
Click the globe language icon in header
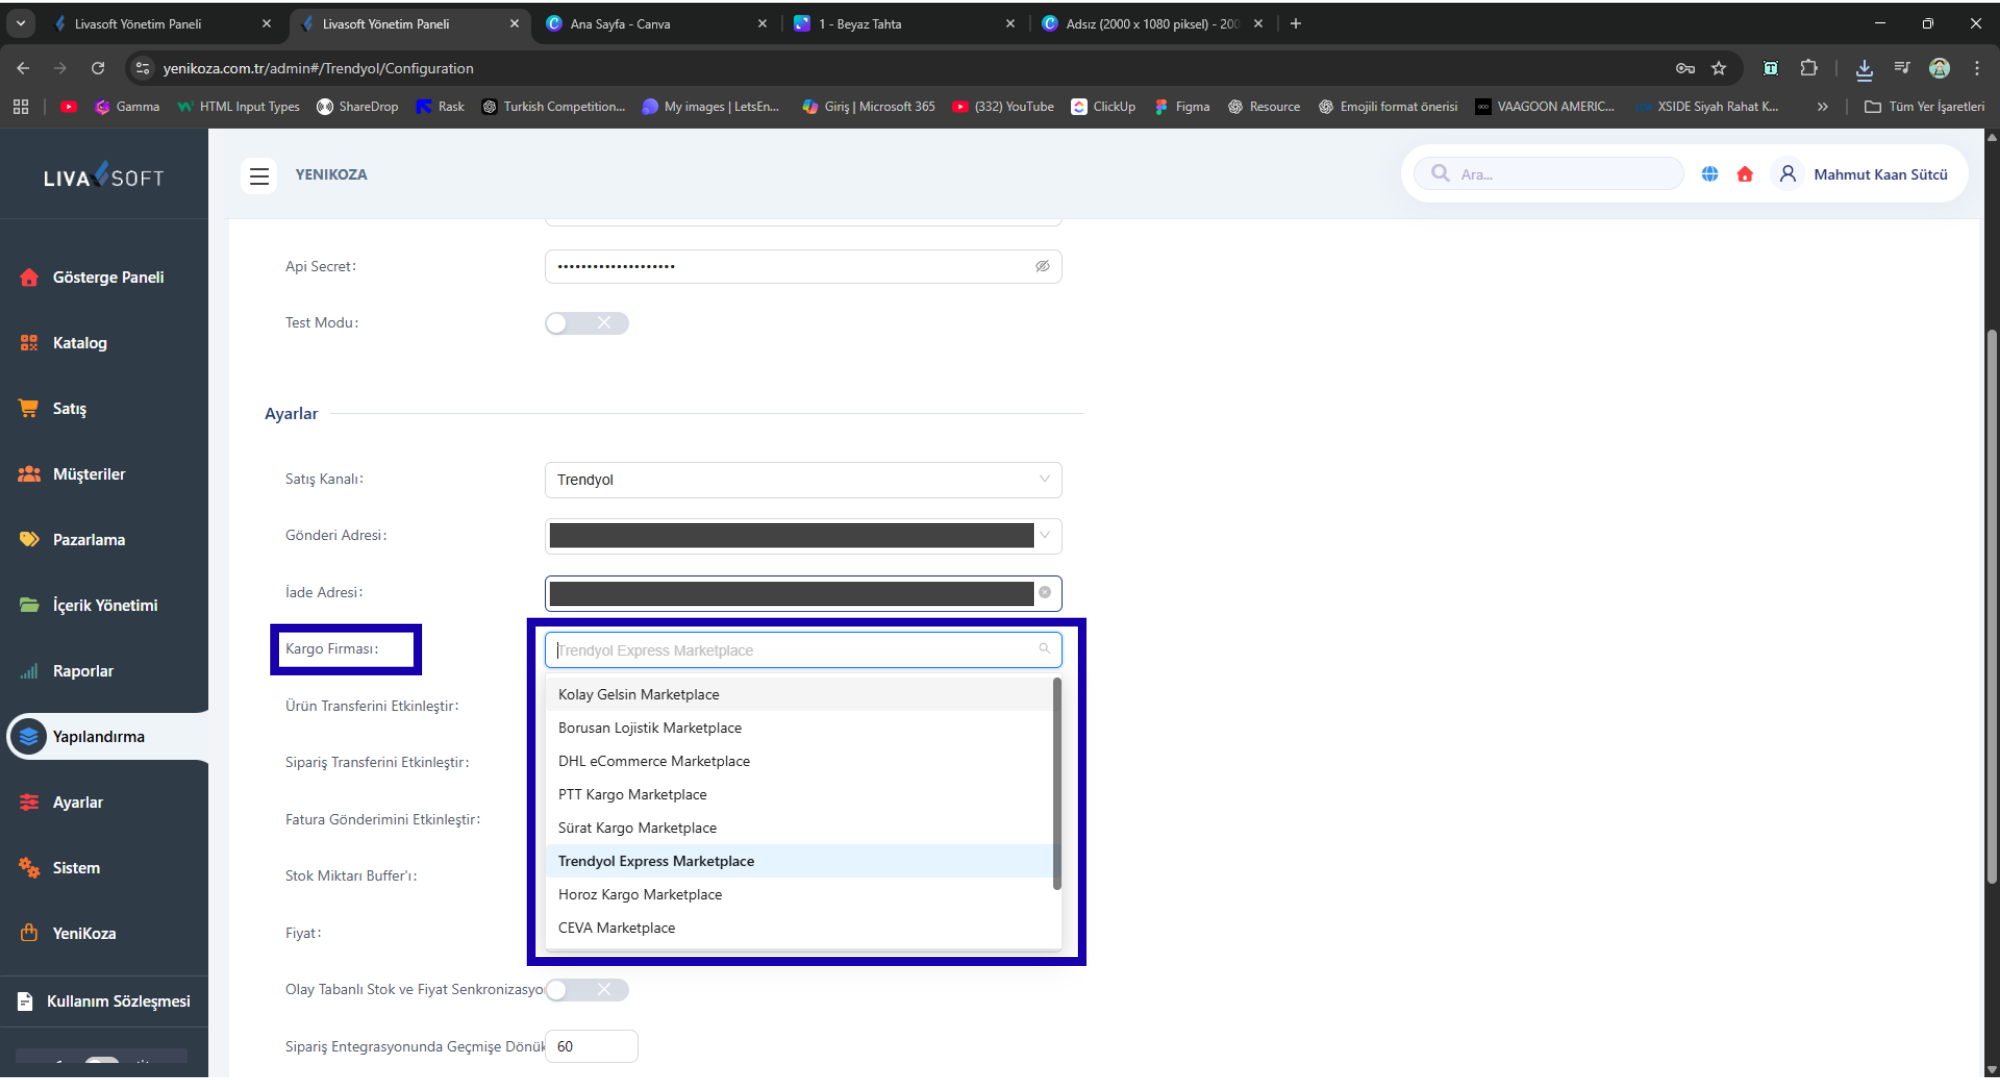pyautogui.click(x=1710, y=174)
